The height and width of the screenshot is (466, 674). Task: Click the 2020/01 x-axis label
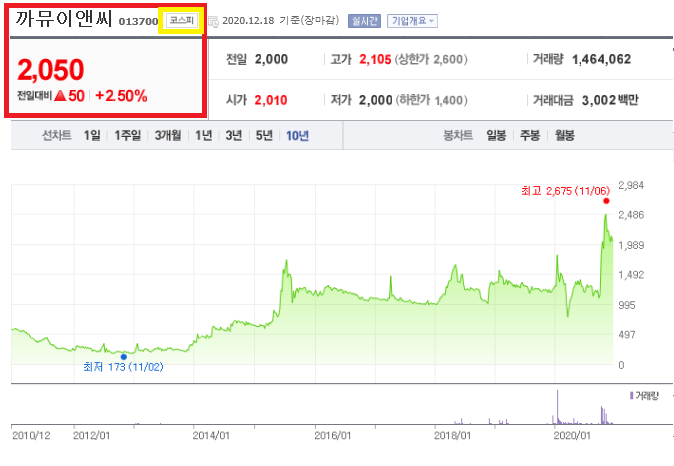(572, 435)
